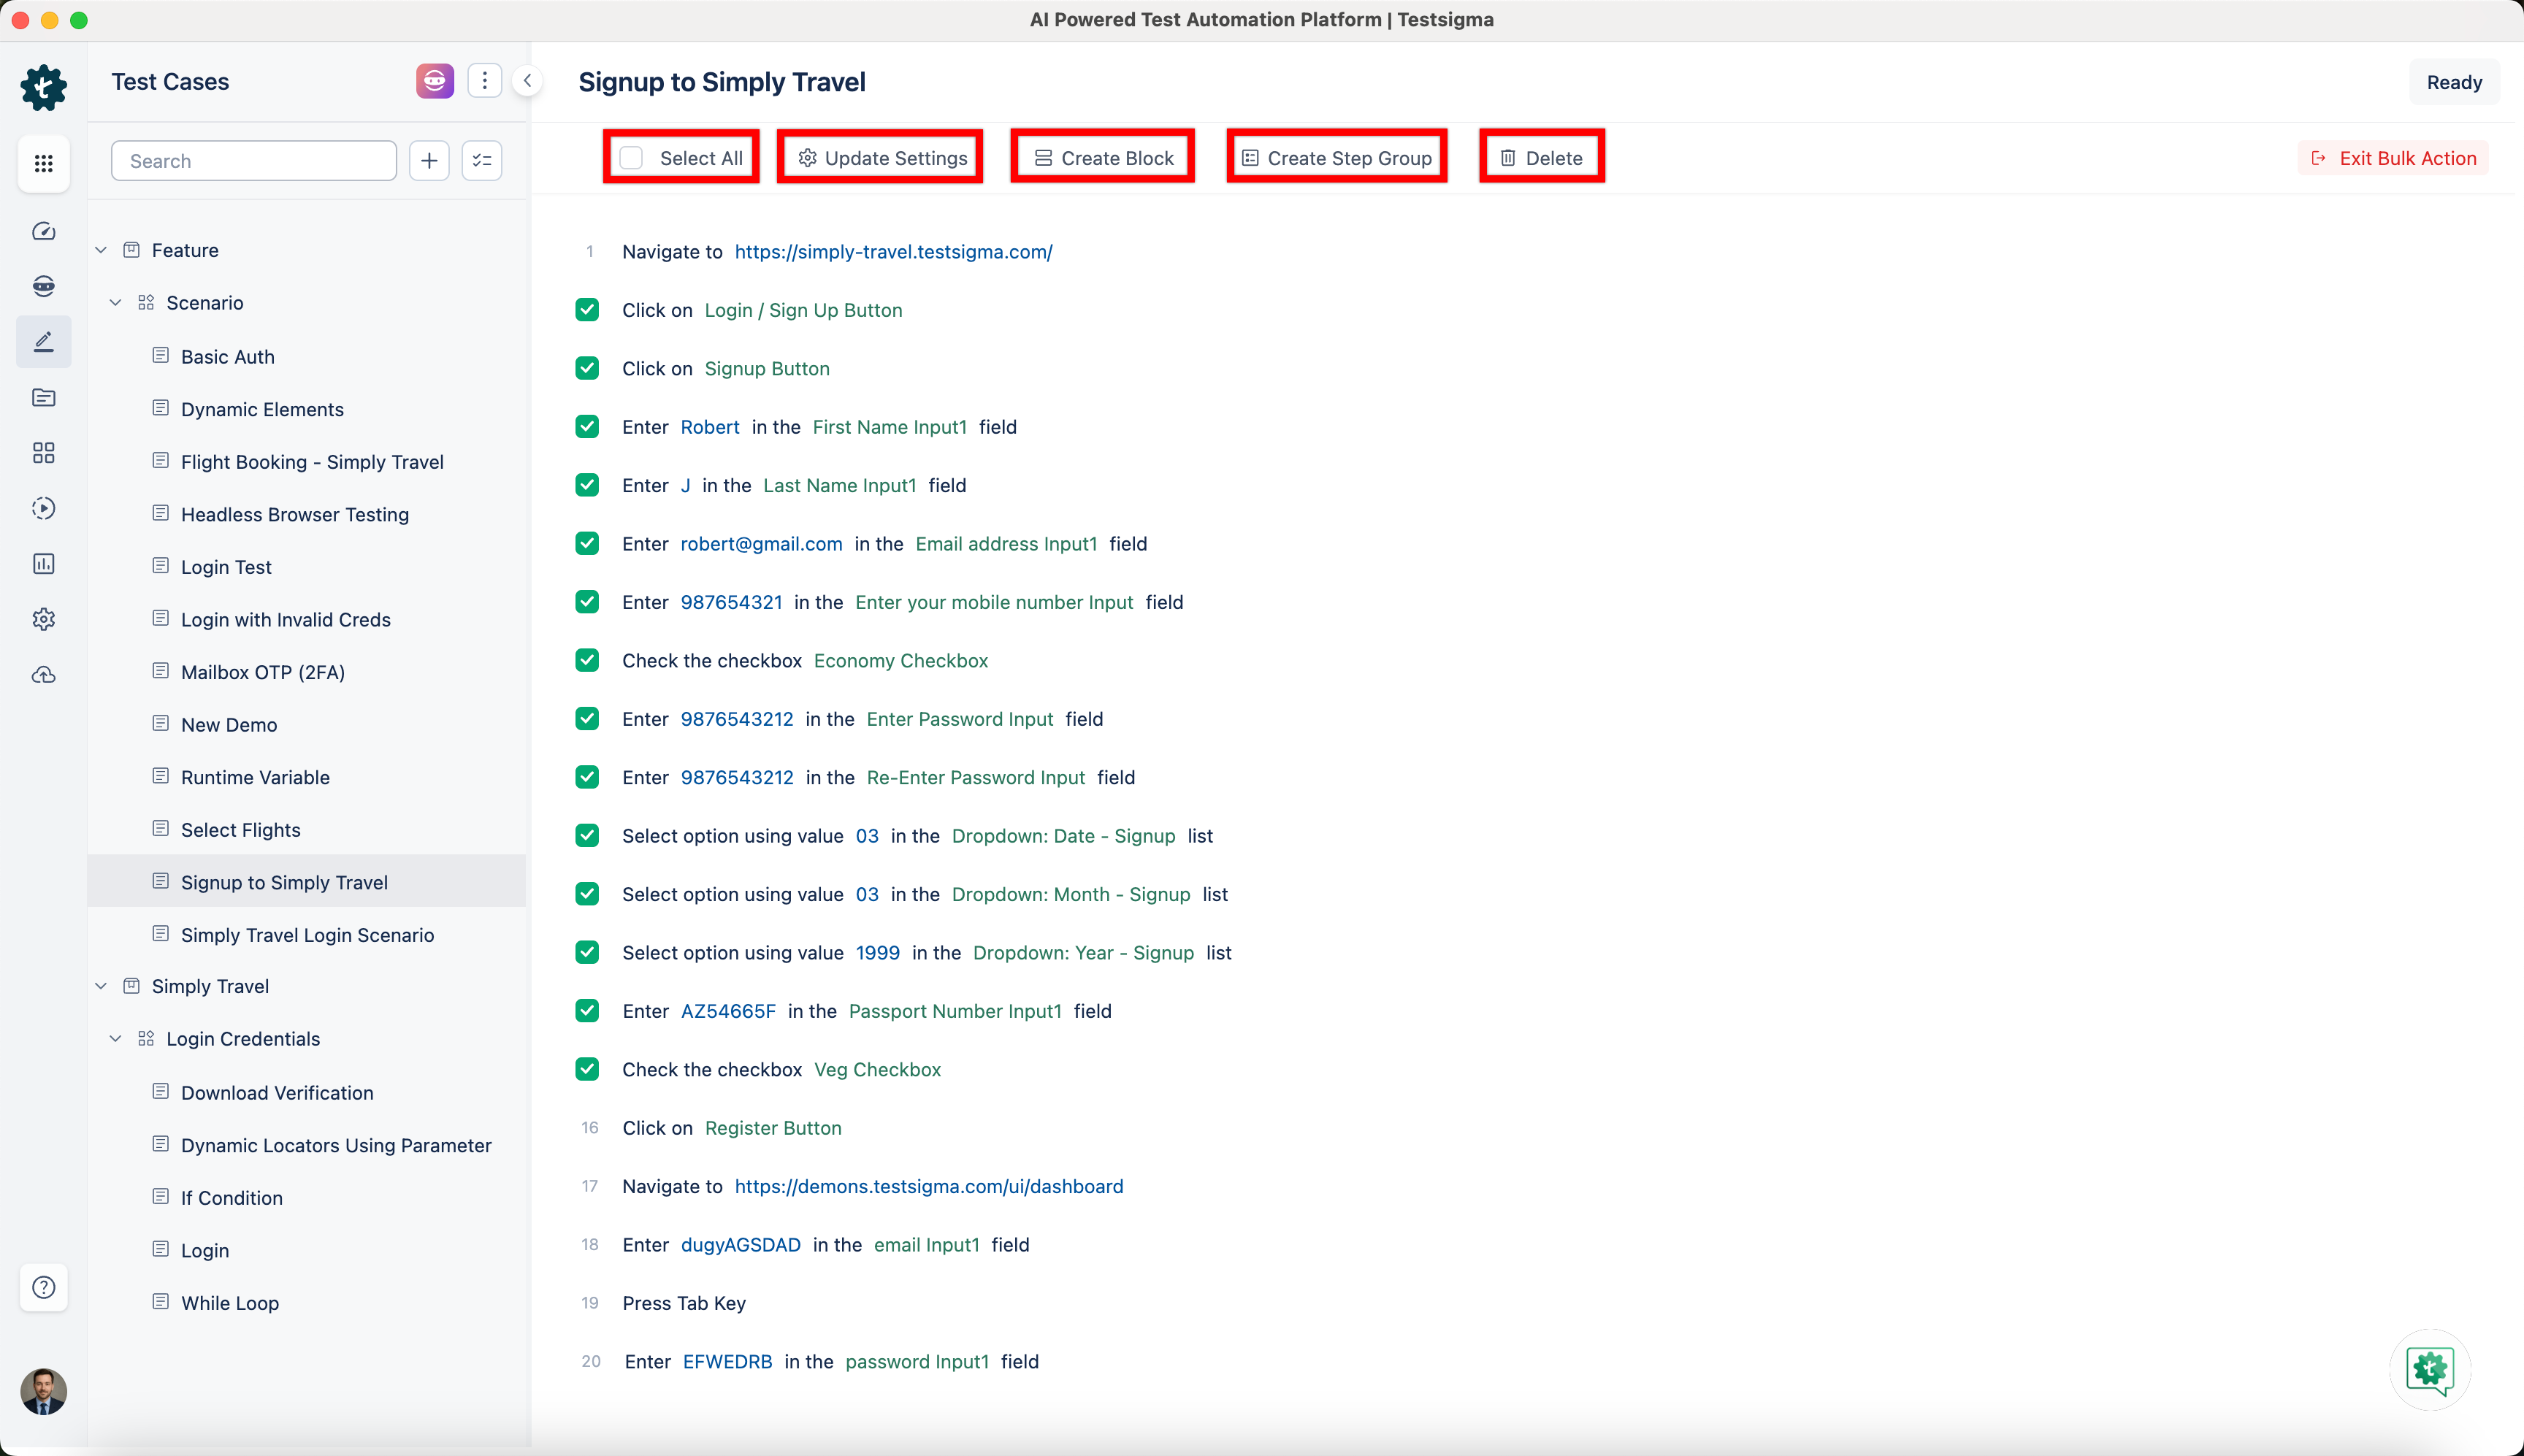Click the test case Search field
The image size is (2524, 1456).
tap(254, 161)
